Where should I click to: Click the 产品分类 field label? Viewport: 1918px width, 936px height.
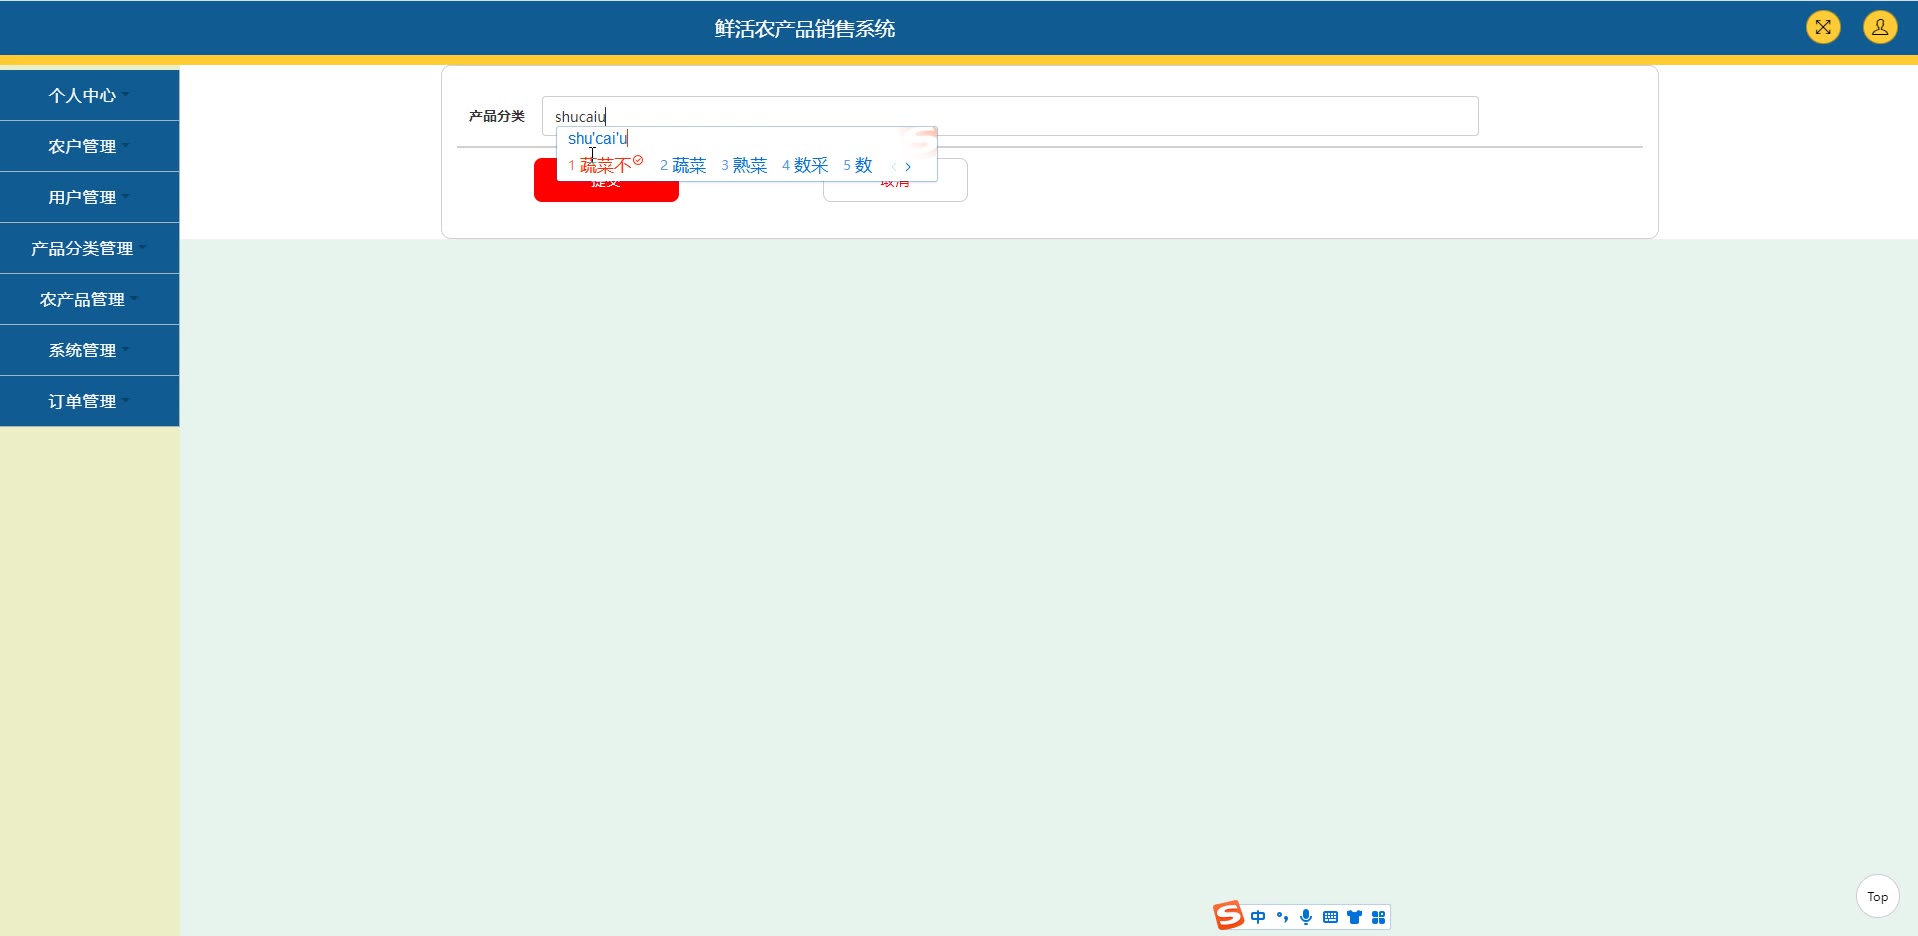click(497, 116)
